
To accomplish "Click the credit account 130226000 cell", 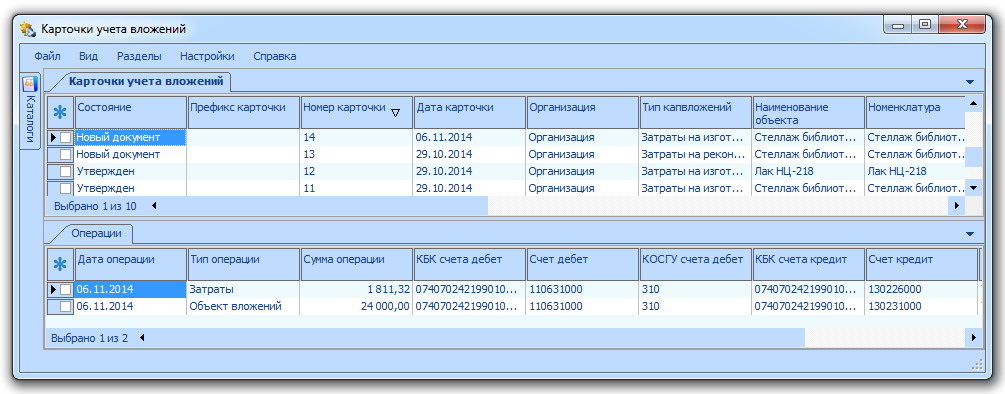I will (x=920, y=290).
